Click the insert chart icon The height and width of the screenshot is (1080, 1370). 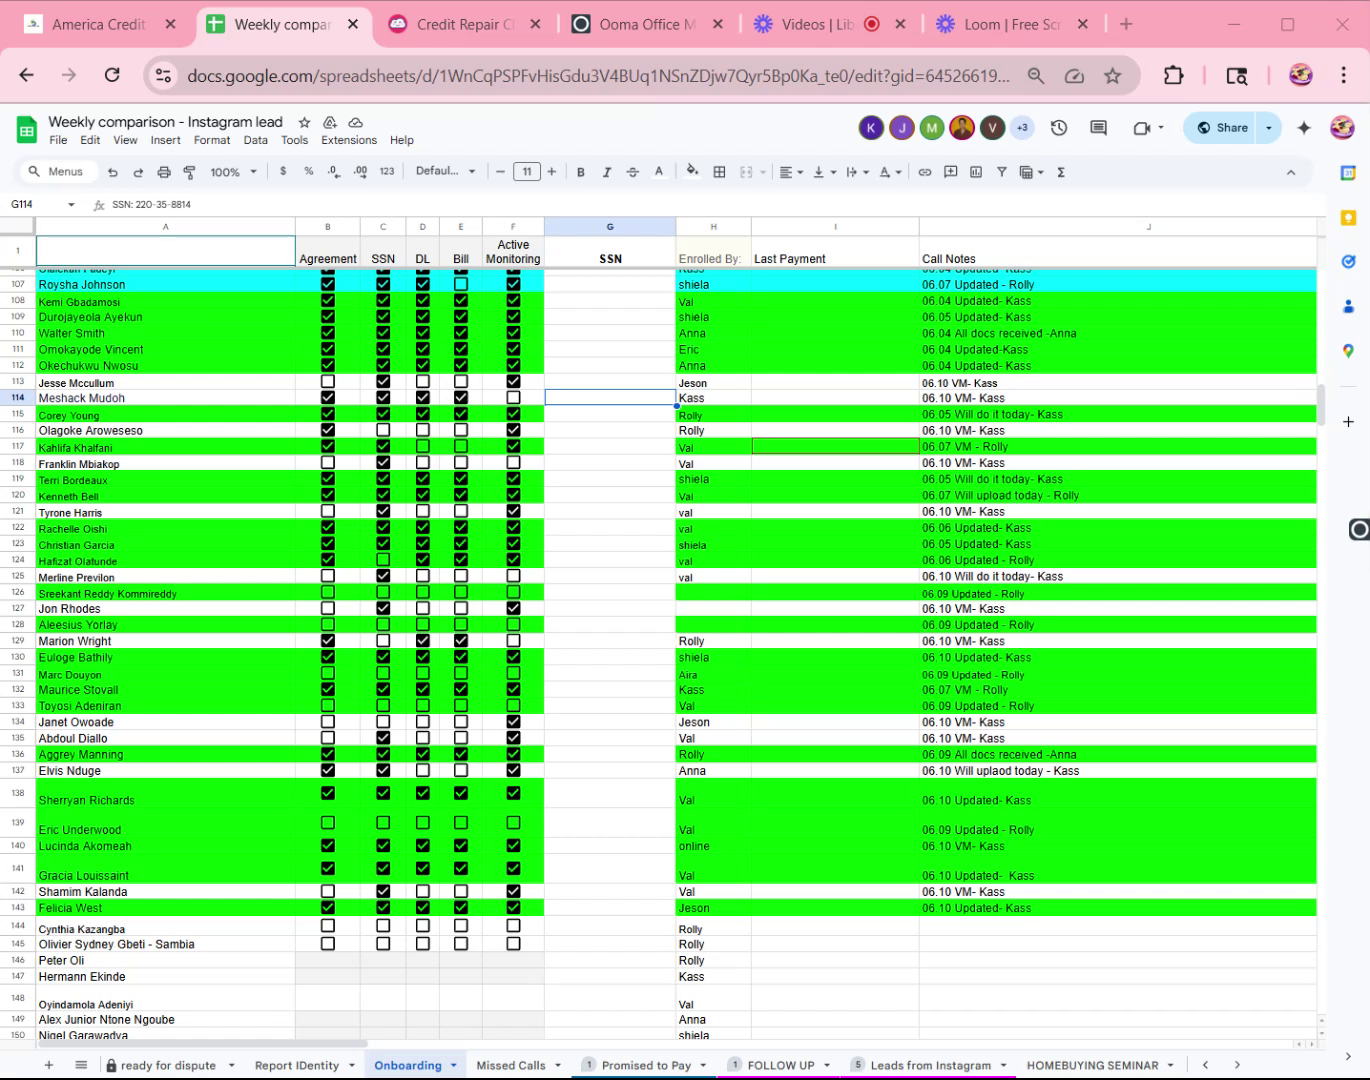pos(976,172)
